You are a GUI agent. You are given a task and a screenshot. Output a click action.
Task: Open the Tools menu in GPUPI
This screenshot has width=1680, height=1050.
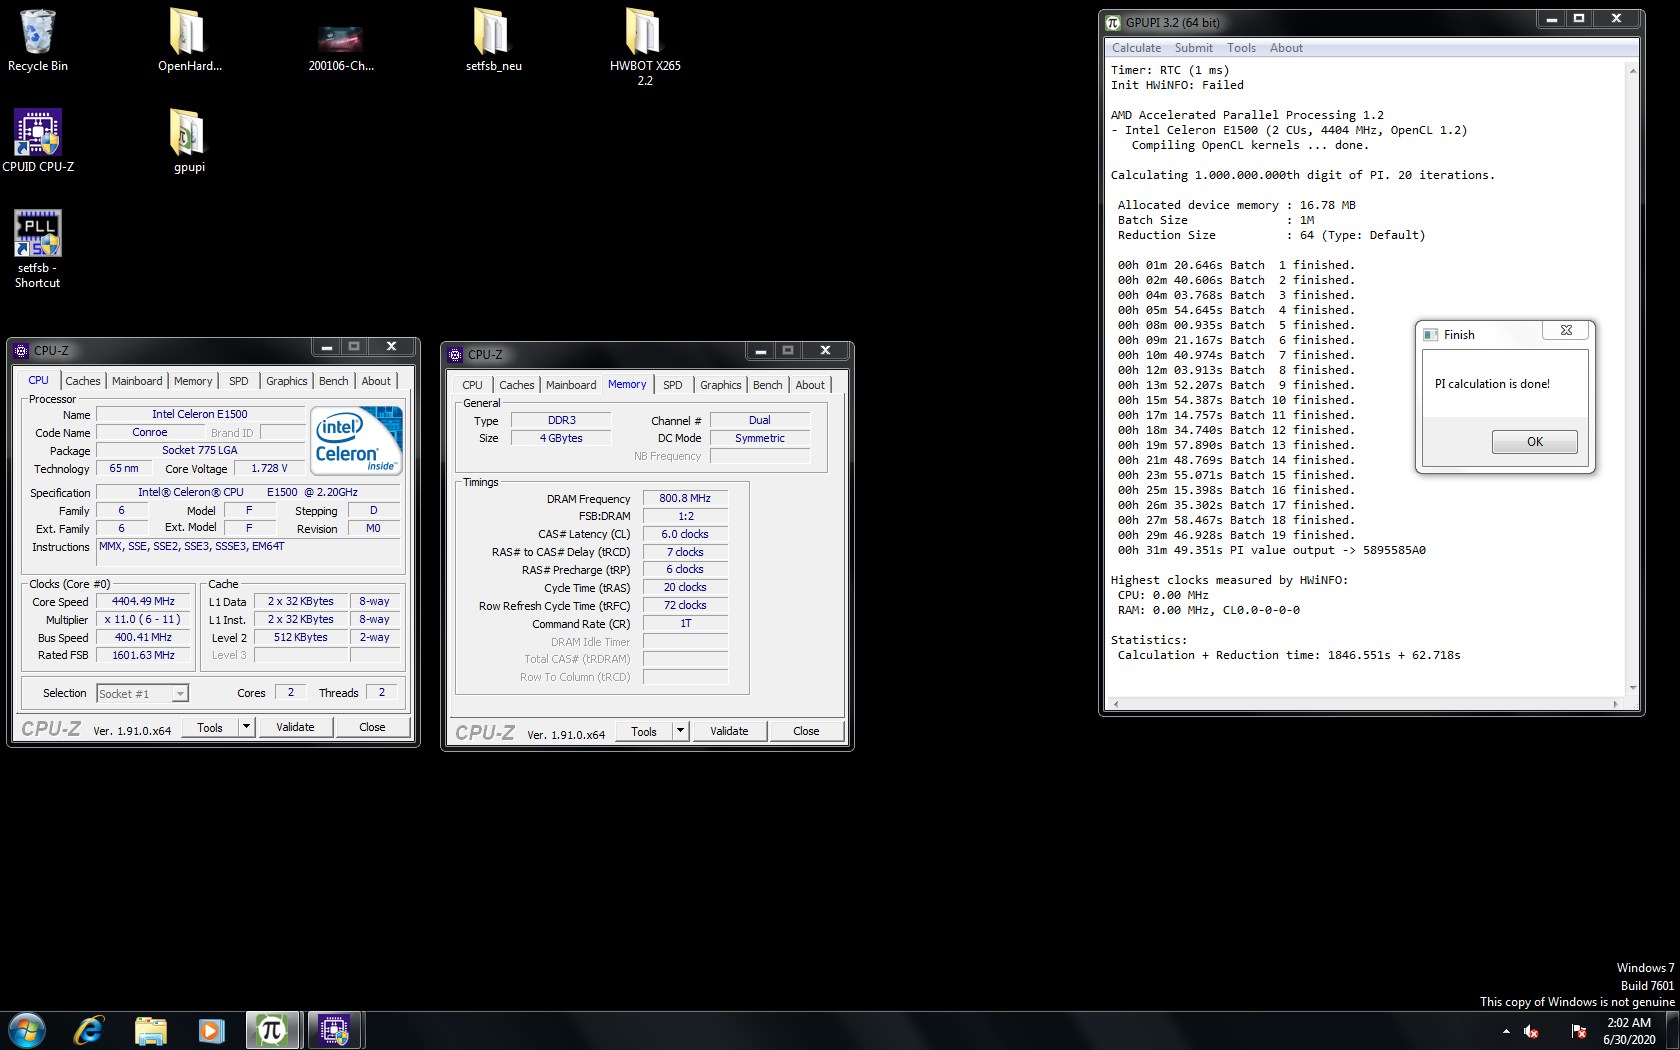(1241, 48)
